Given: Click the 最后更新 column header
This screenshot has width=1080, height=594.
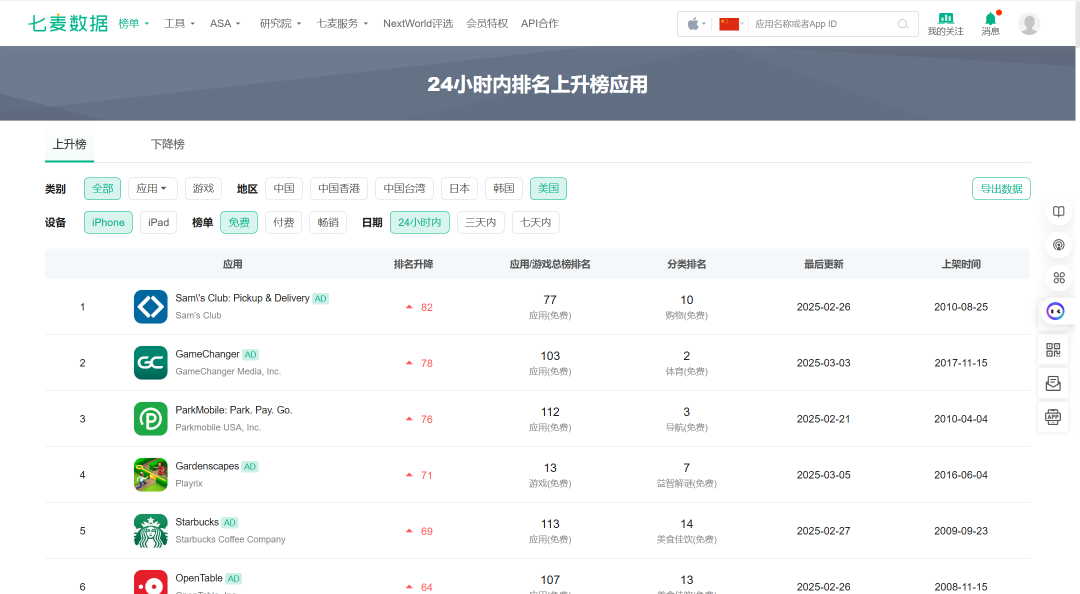Looking at the screenshot, I should 824,264.
